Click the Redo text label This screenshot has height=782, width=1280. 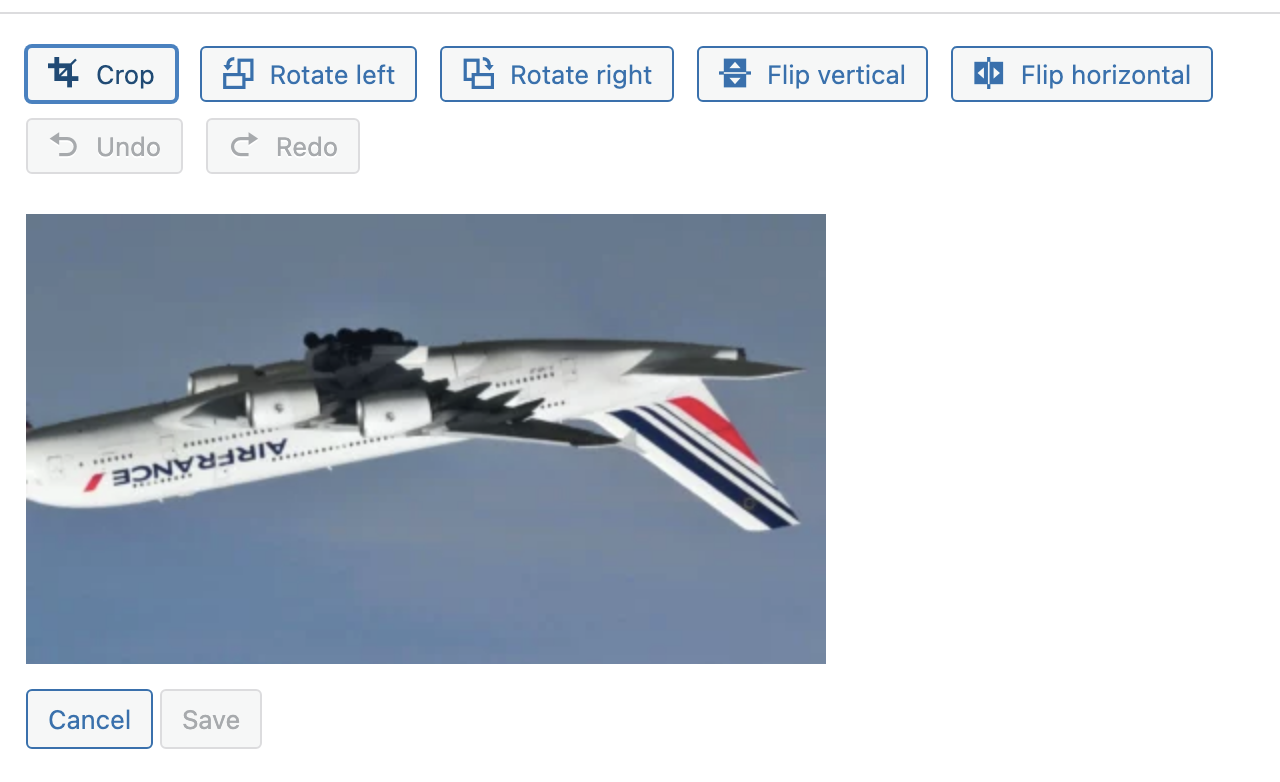306,147
